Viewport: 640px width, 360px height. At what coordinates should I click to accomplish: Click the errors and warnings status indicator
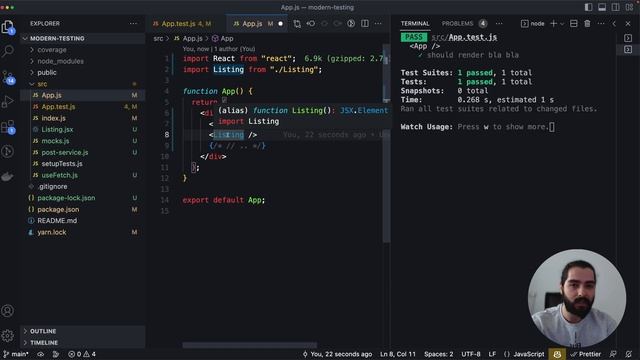click(x=82, y=354)
